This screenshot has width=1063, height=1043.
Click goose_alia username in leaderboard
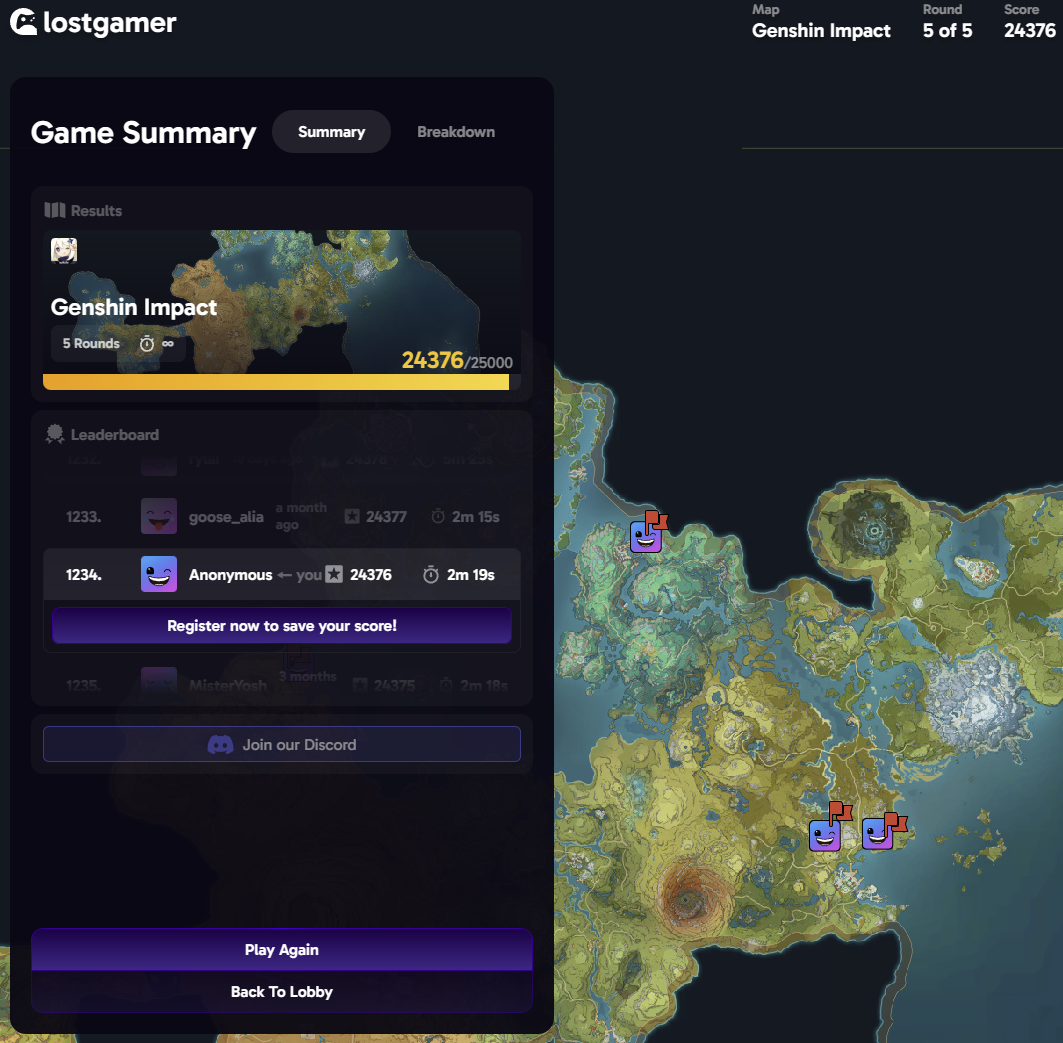tap(226, 517)
